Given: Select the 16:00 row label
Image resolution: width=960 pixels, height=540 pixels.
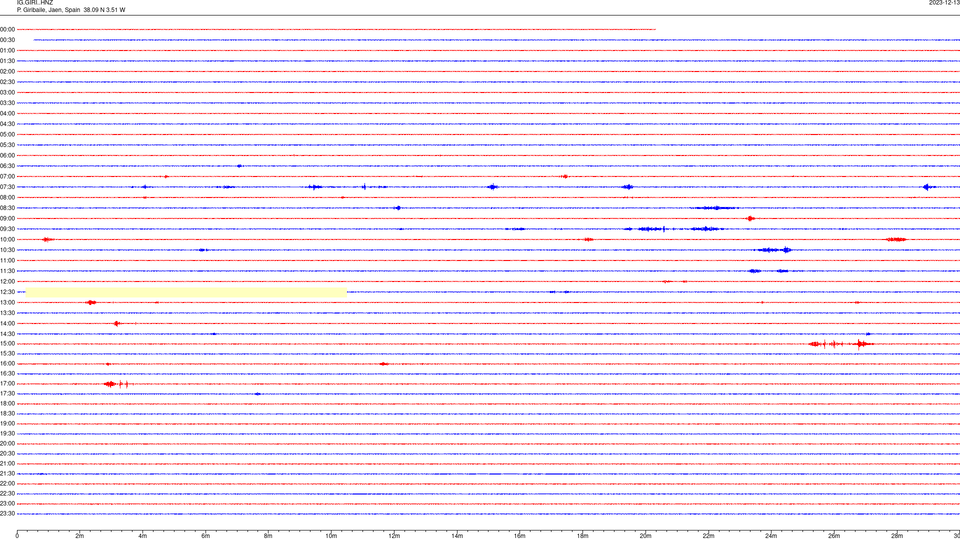Looking at the screenshot, I should 7,364.
